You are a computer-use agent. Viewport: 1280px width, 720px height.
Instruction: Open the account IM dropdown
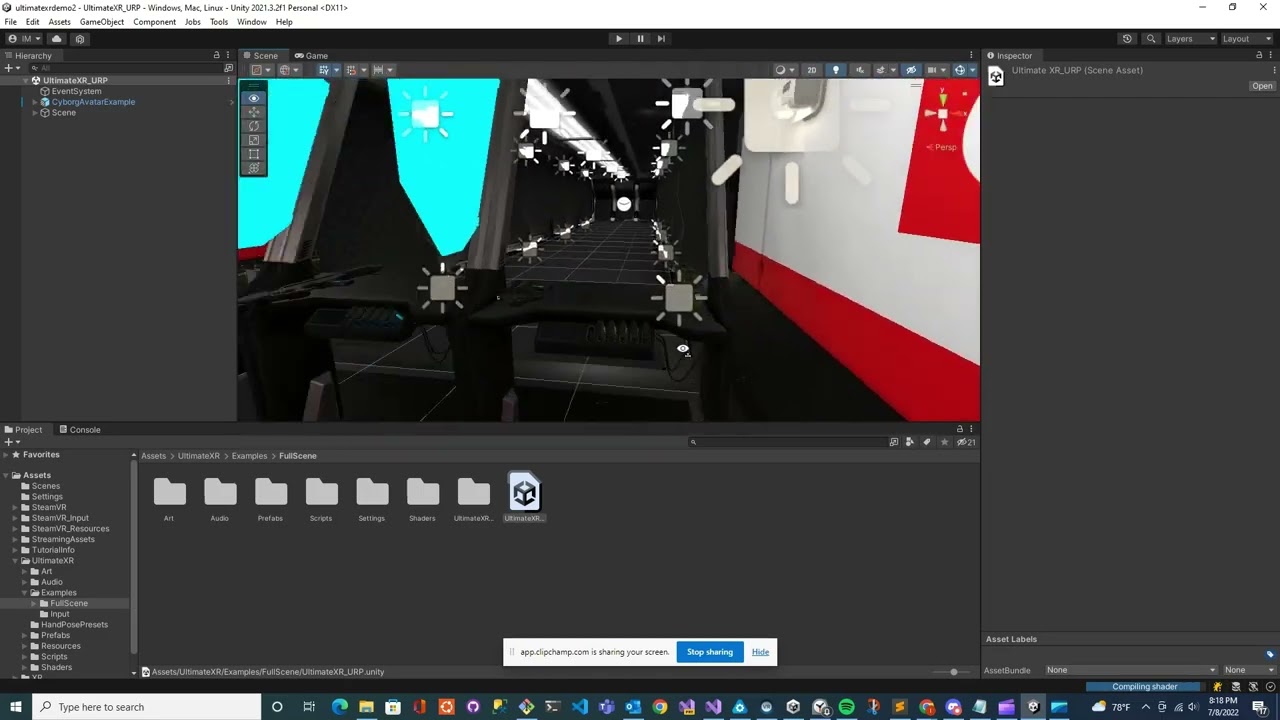click(24, 39)
